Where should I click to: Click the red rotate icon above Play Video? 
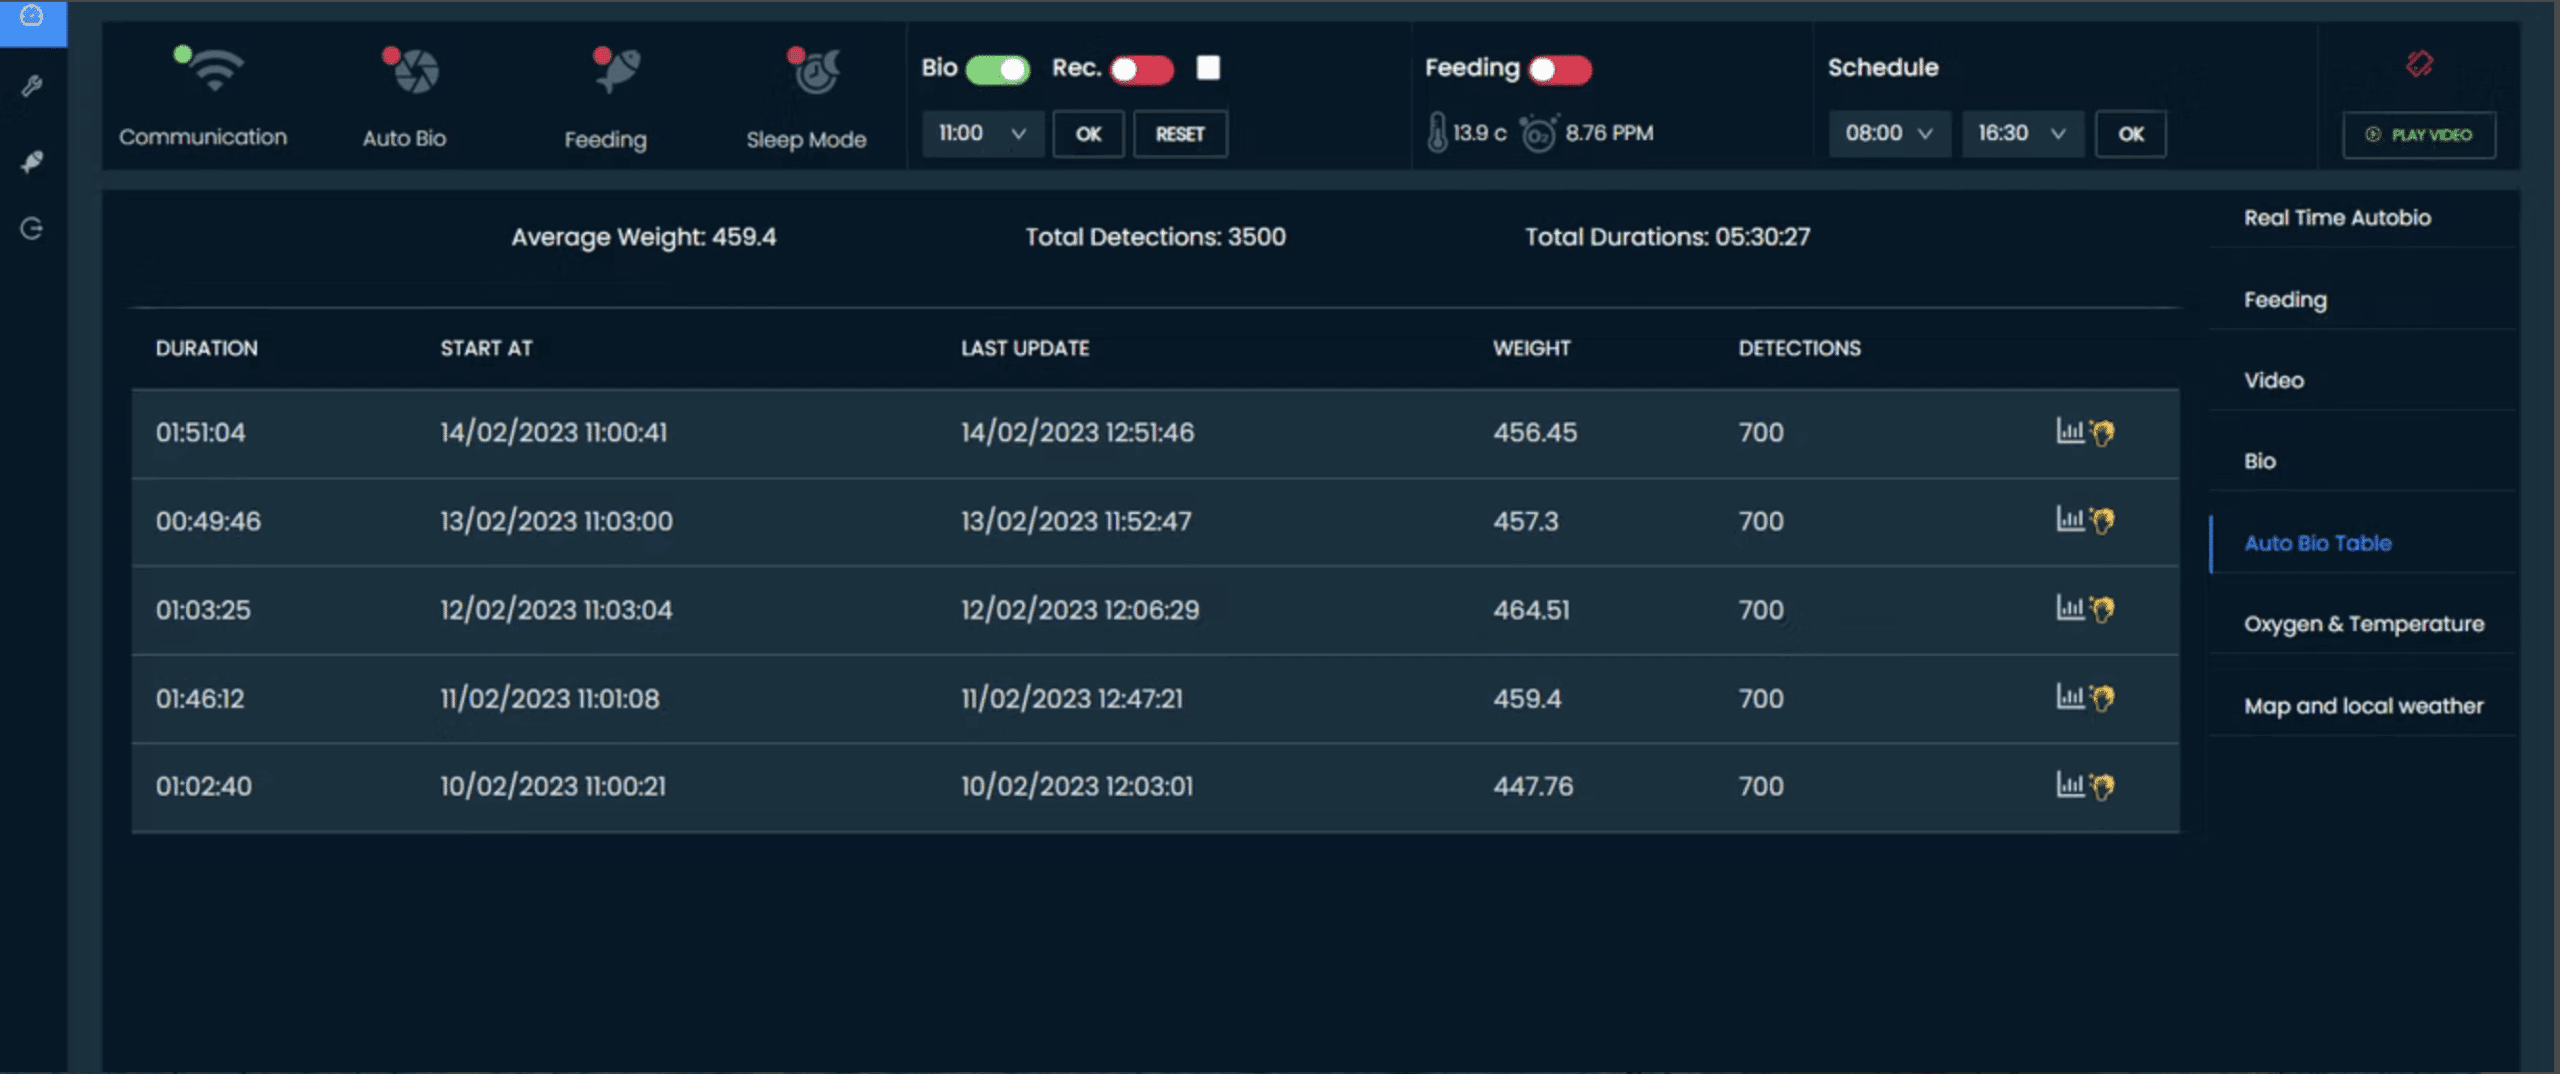coord(2418,65)
